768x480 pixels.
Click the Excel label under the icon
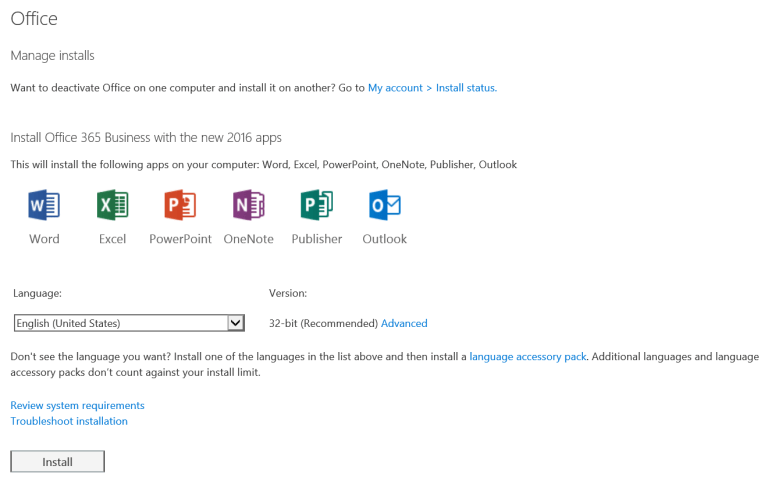point(113,239)
